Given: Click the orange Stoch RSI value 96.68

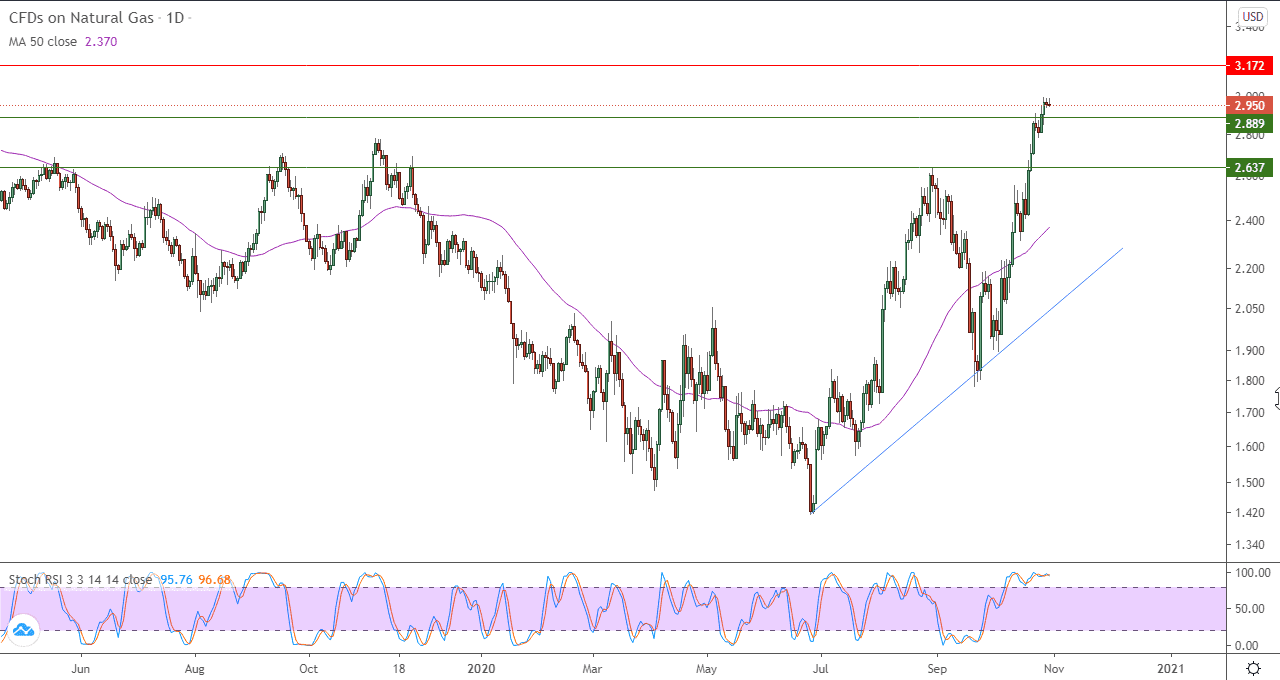Looking at the screenshot, I should tap(214, 580).
